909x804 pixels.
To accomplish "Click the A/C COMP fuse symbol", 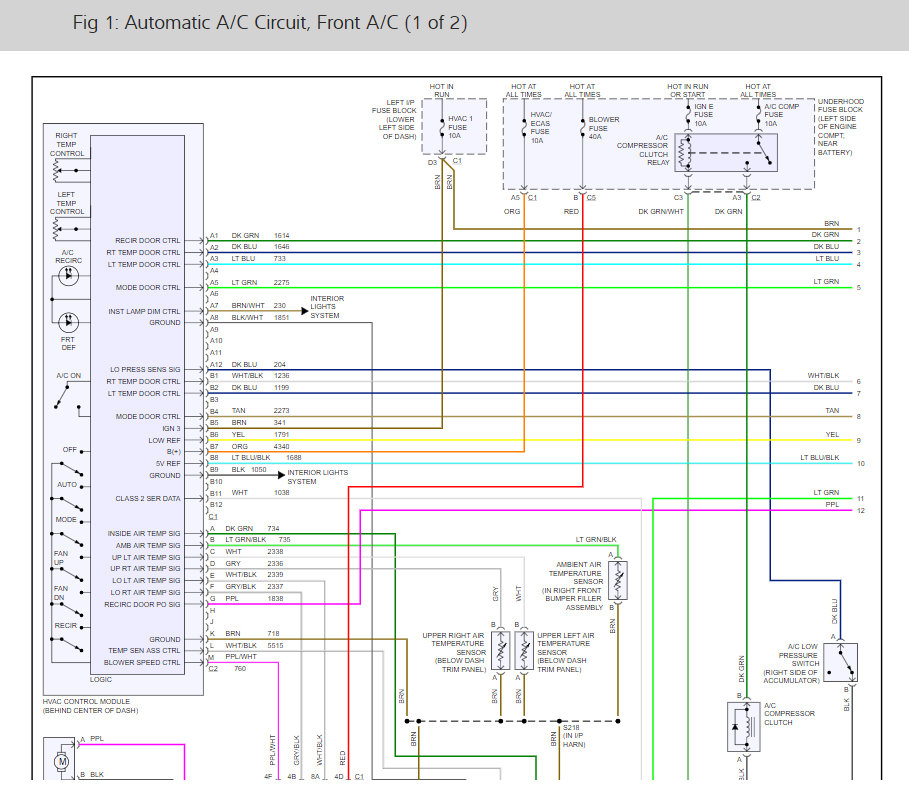I will click(x=758, y=115).
